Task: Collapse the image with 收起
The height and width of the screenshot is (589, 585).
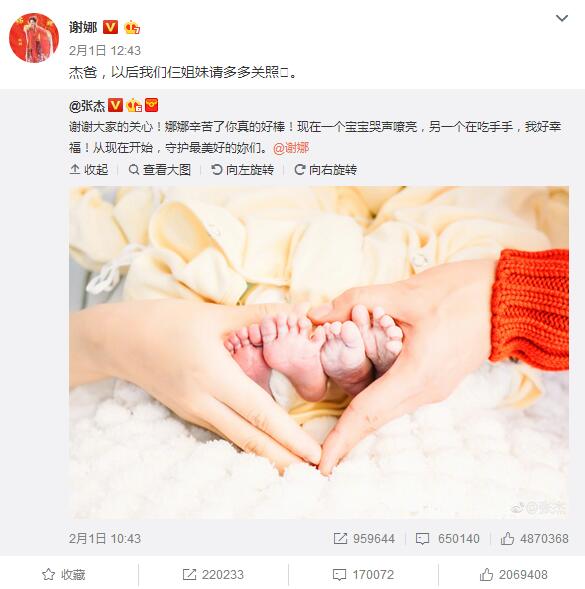Action: 89,170
